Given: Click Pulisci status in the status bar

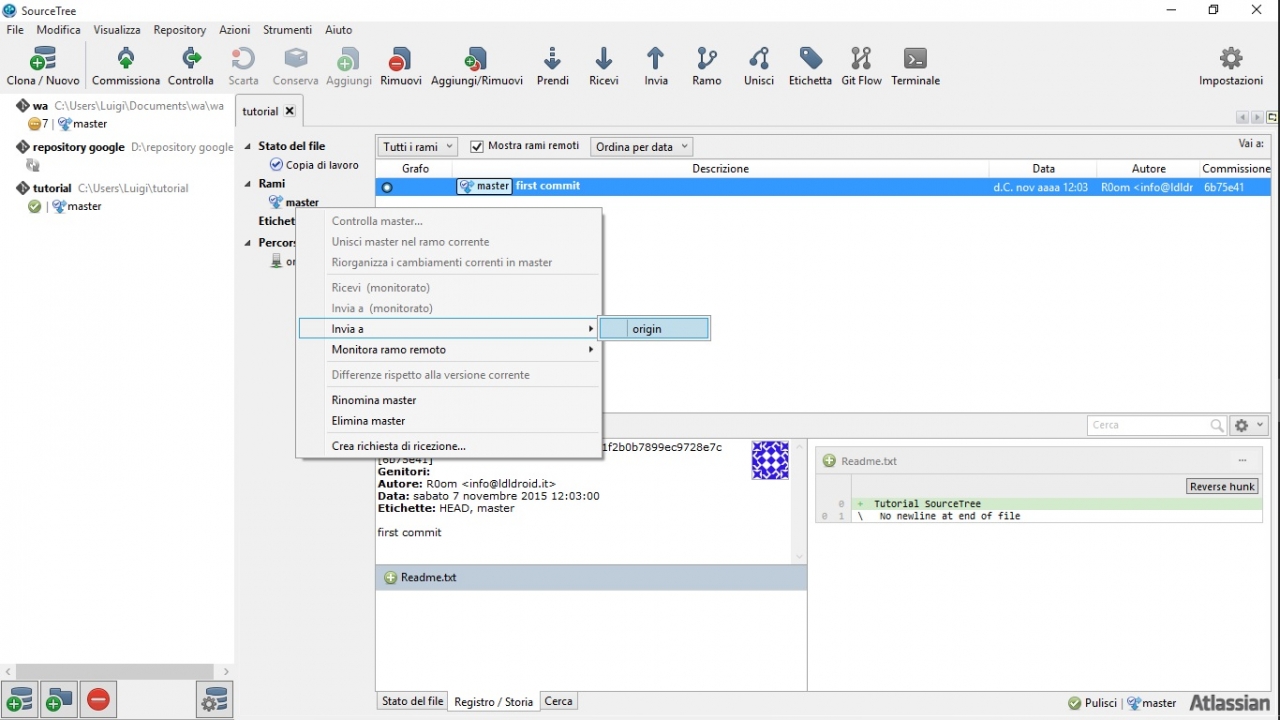Looking at the screenshot, I should [1092, 703].
